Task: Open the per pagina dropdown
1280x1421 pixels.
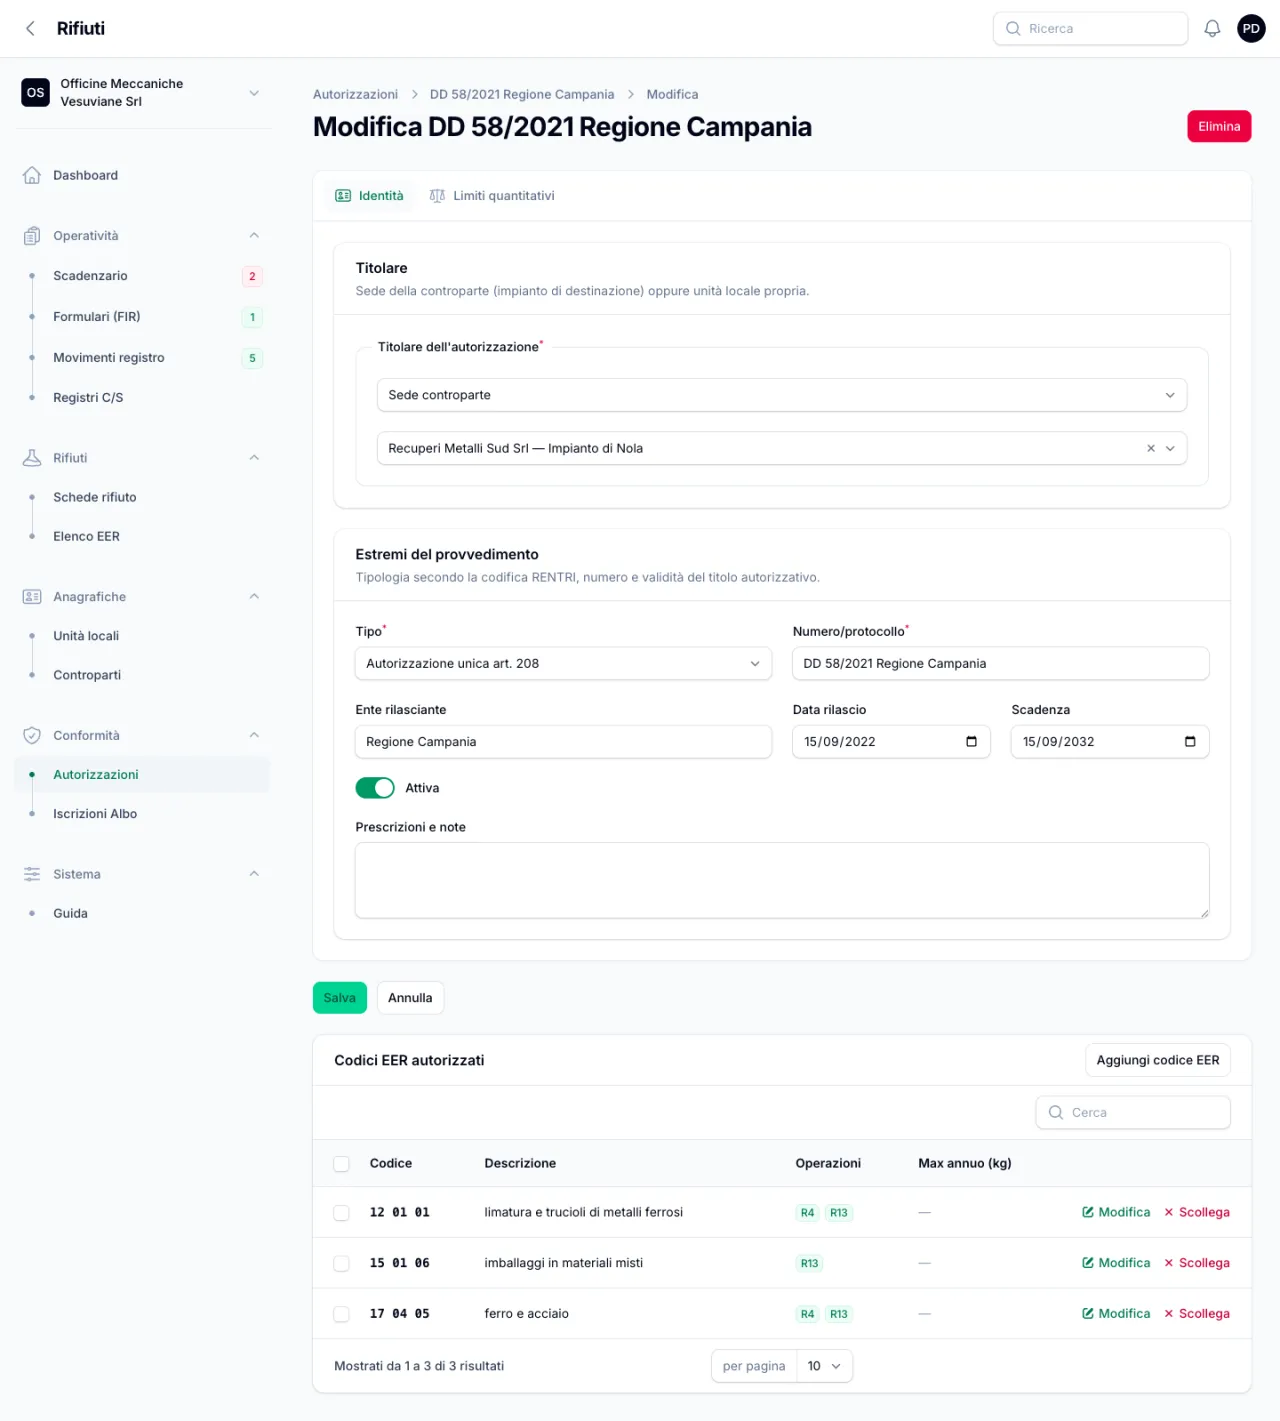Action: [825, 1366]
